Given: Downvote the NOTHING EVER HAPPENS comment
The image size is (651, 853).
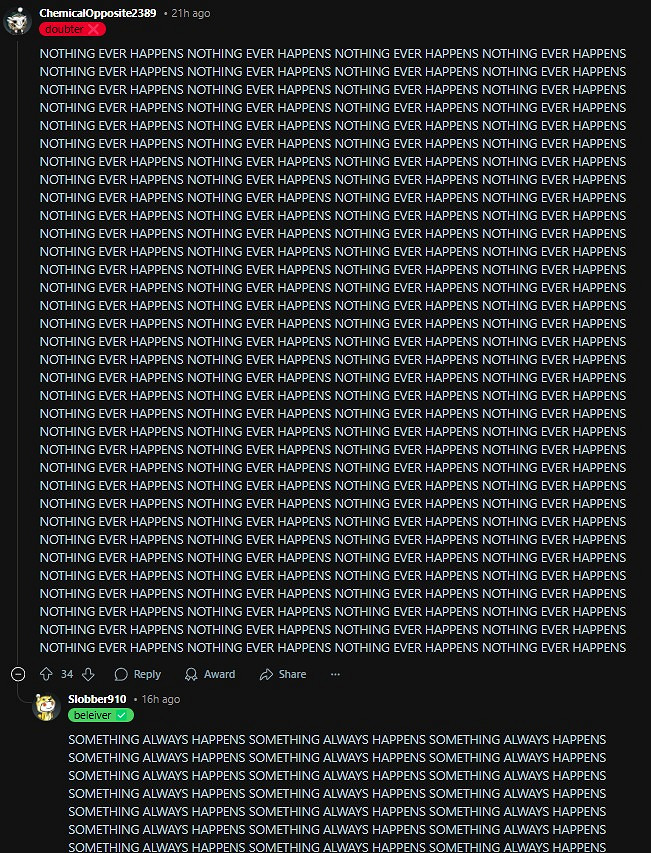Looking at the screenshot, I should click(x=88, y=675).
